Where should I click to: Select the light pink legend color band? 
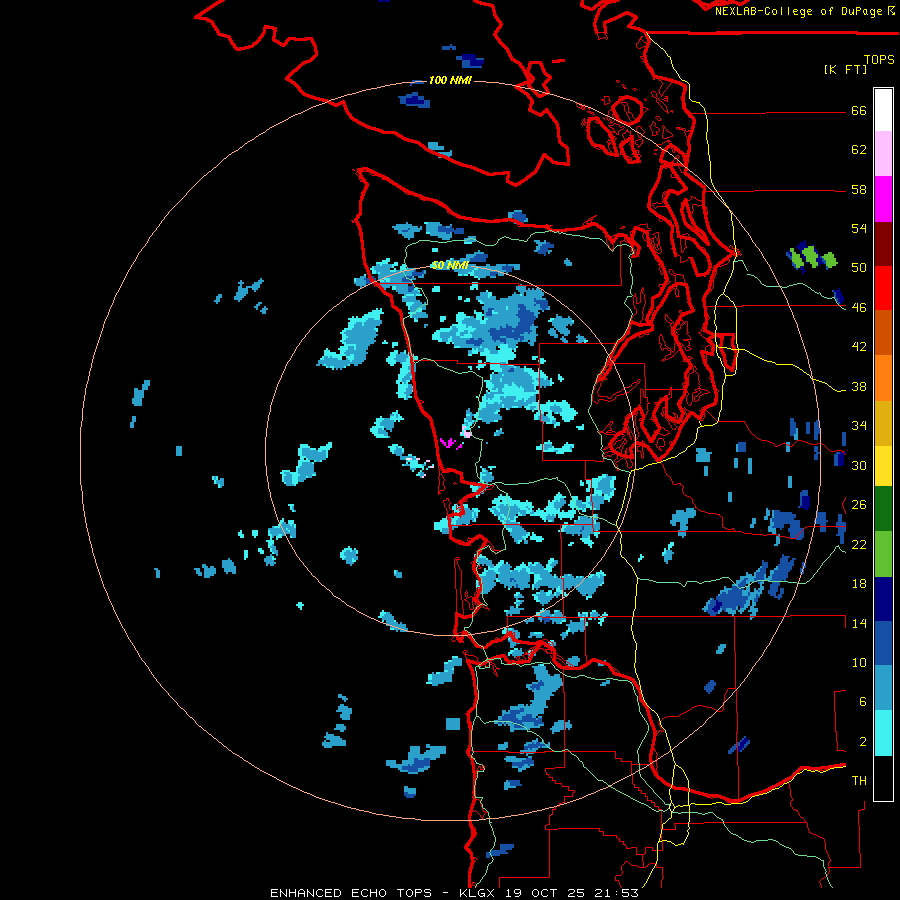coord(883,153)
